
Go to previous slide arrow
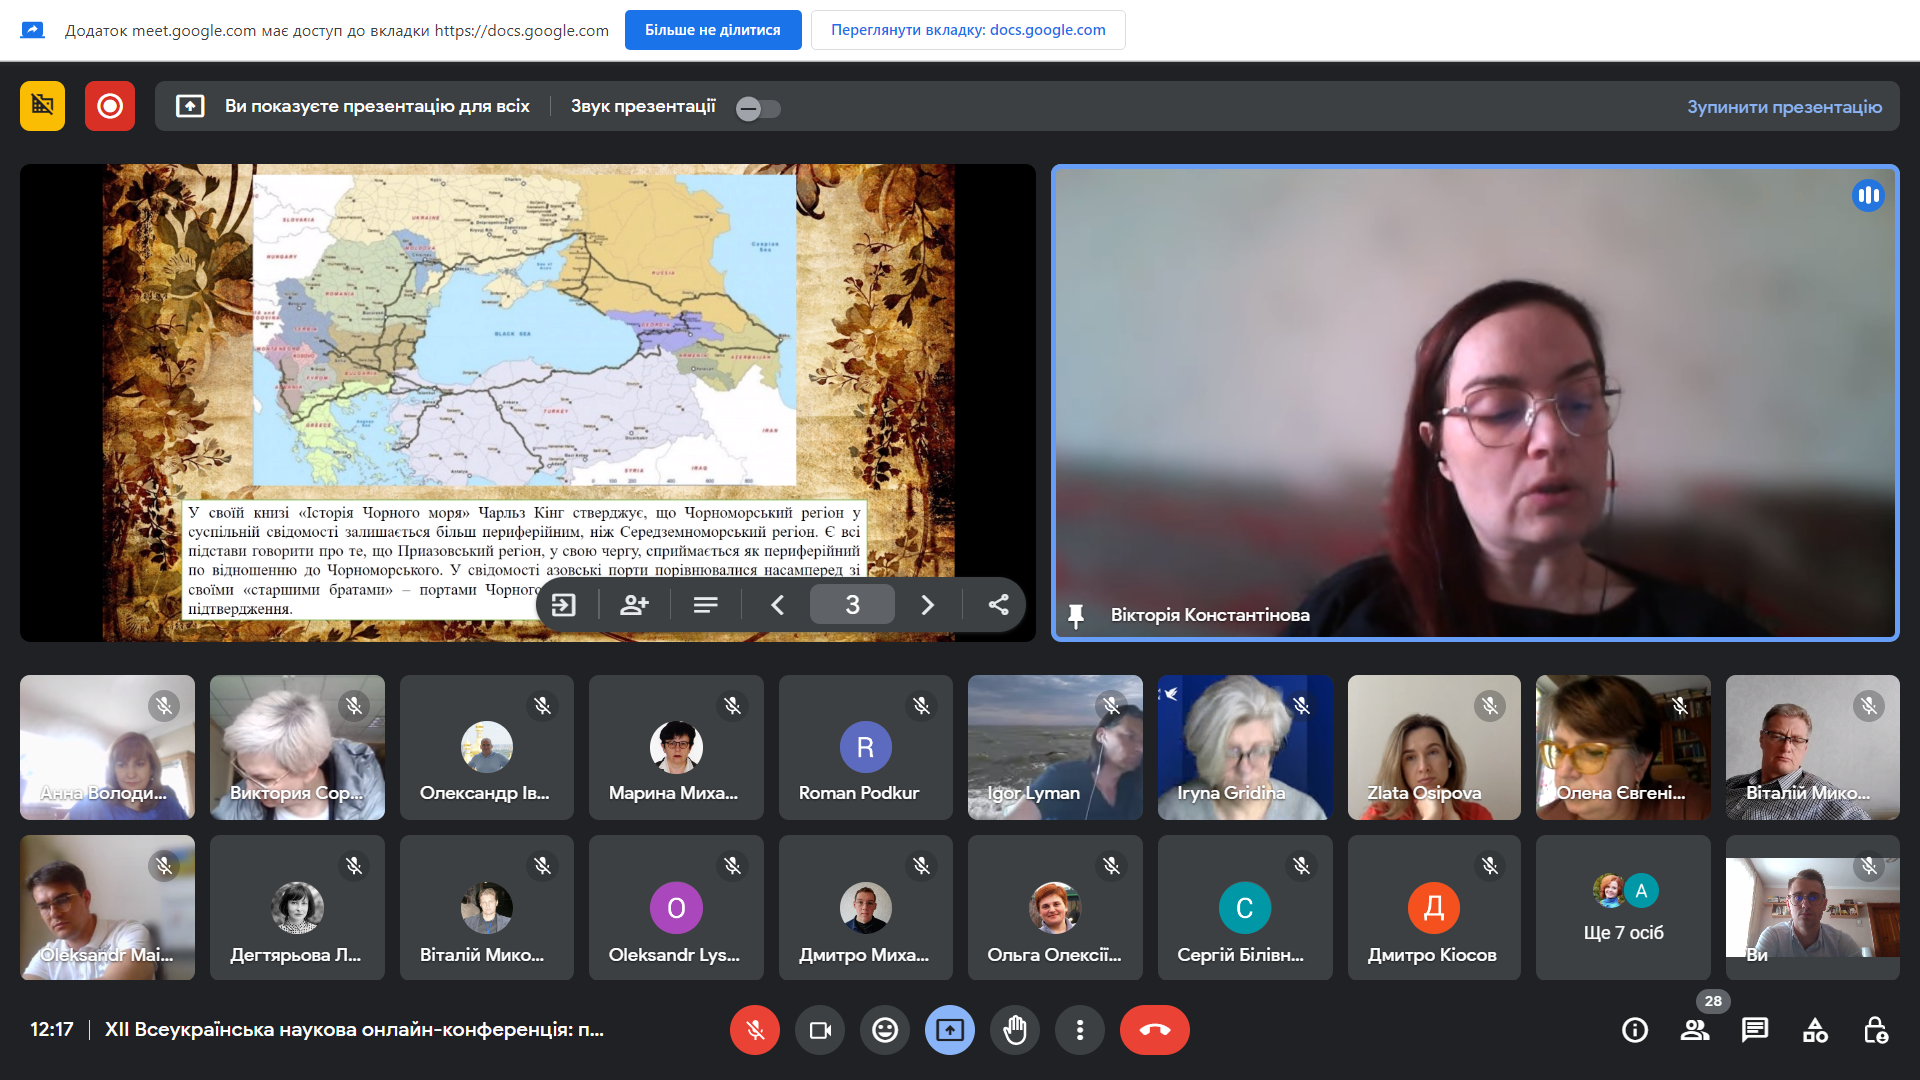click(x=777, y=605)
